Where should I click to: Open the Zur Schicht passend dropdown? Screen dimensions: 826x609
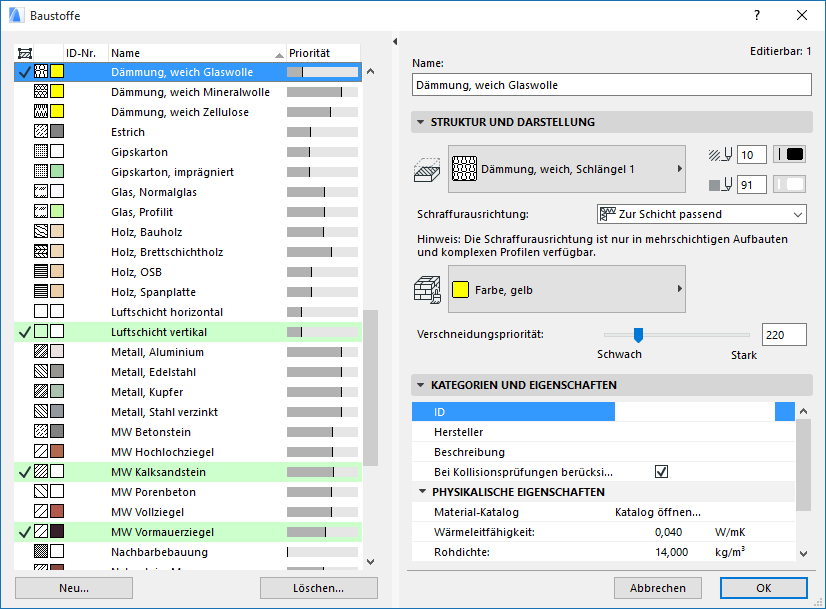(702, 214)
